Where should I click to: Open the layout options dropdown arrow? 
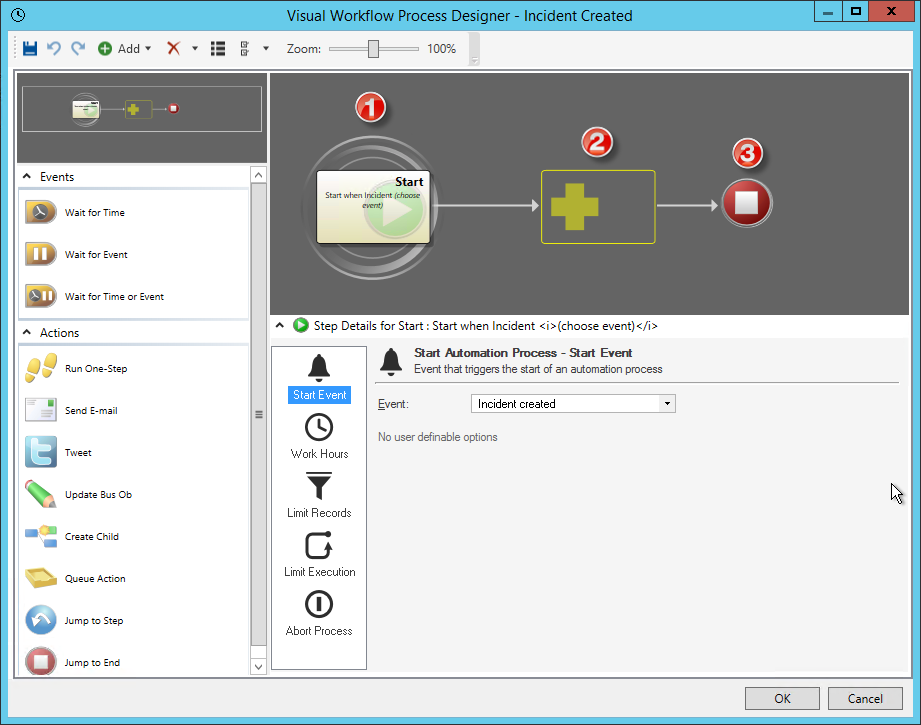266,49
